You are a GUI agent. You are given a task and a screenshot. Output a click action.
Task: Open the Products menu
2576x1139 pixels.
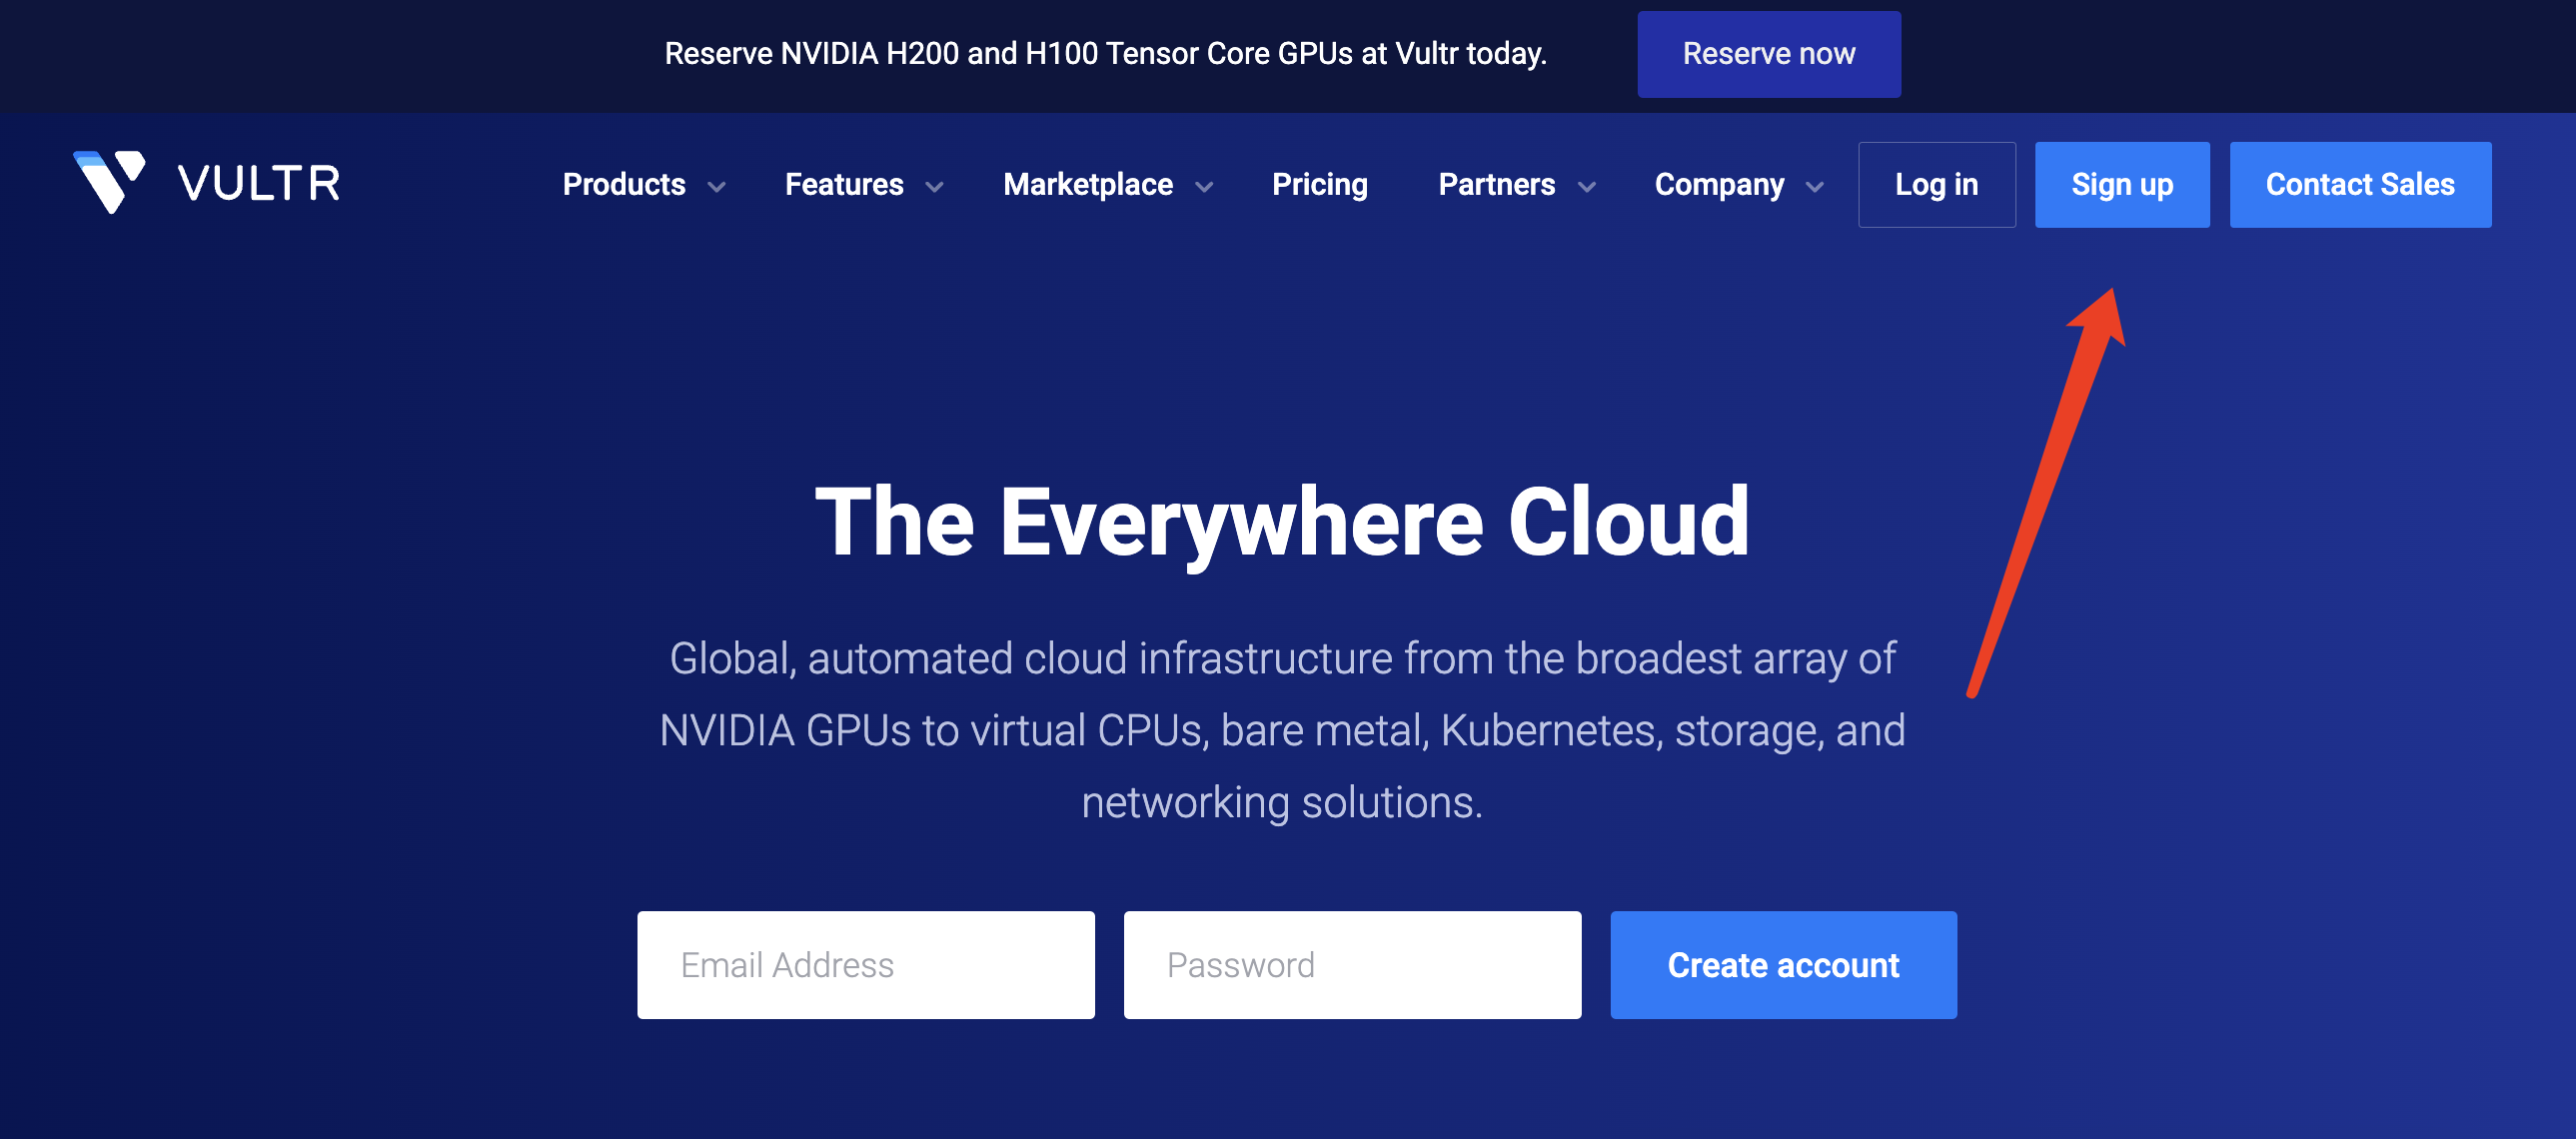624,185
